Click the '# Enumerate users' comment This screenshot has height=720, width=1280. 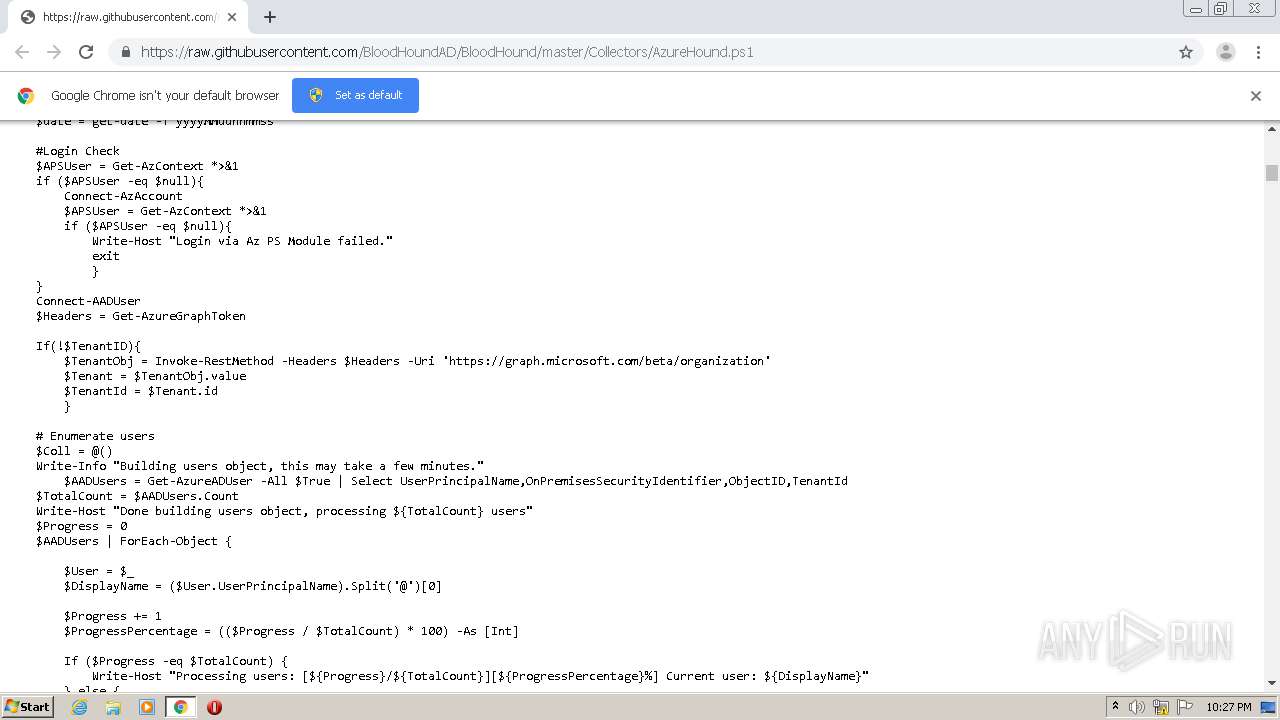(x=95, y=436)
